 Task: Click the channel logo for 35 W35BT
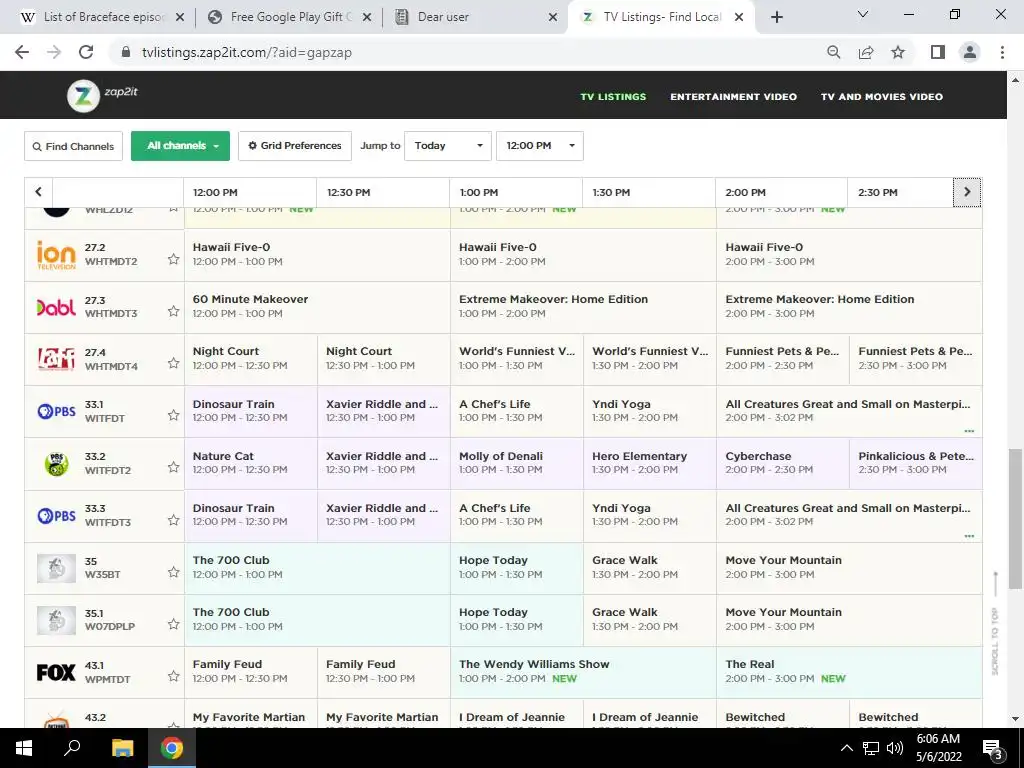click(56, 568)
